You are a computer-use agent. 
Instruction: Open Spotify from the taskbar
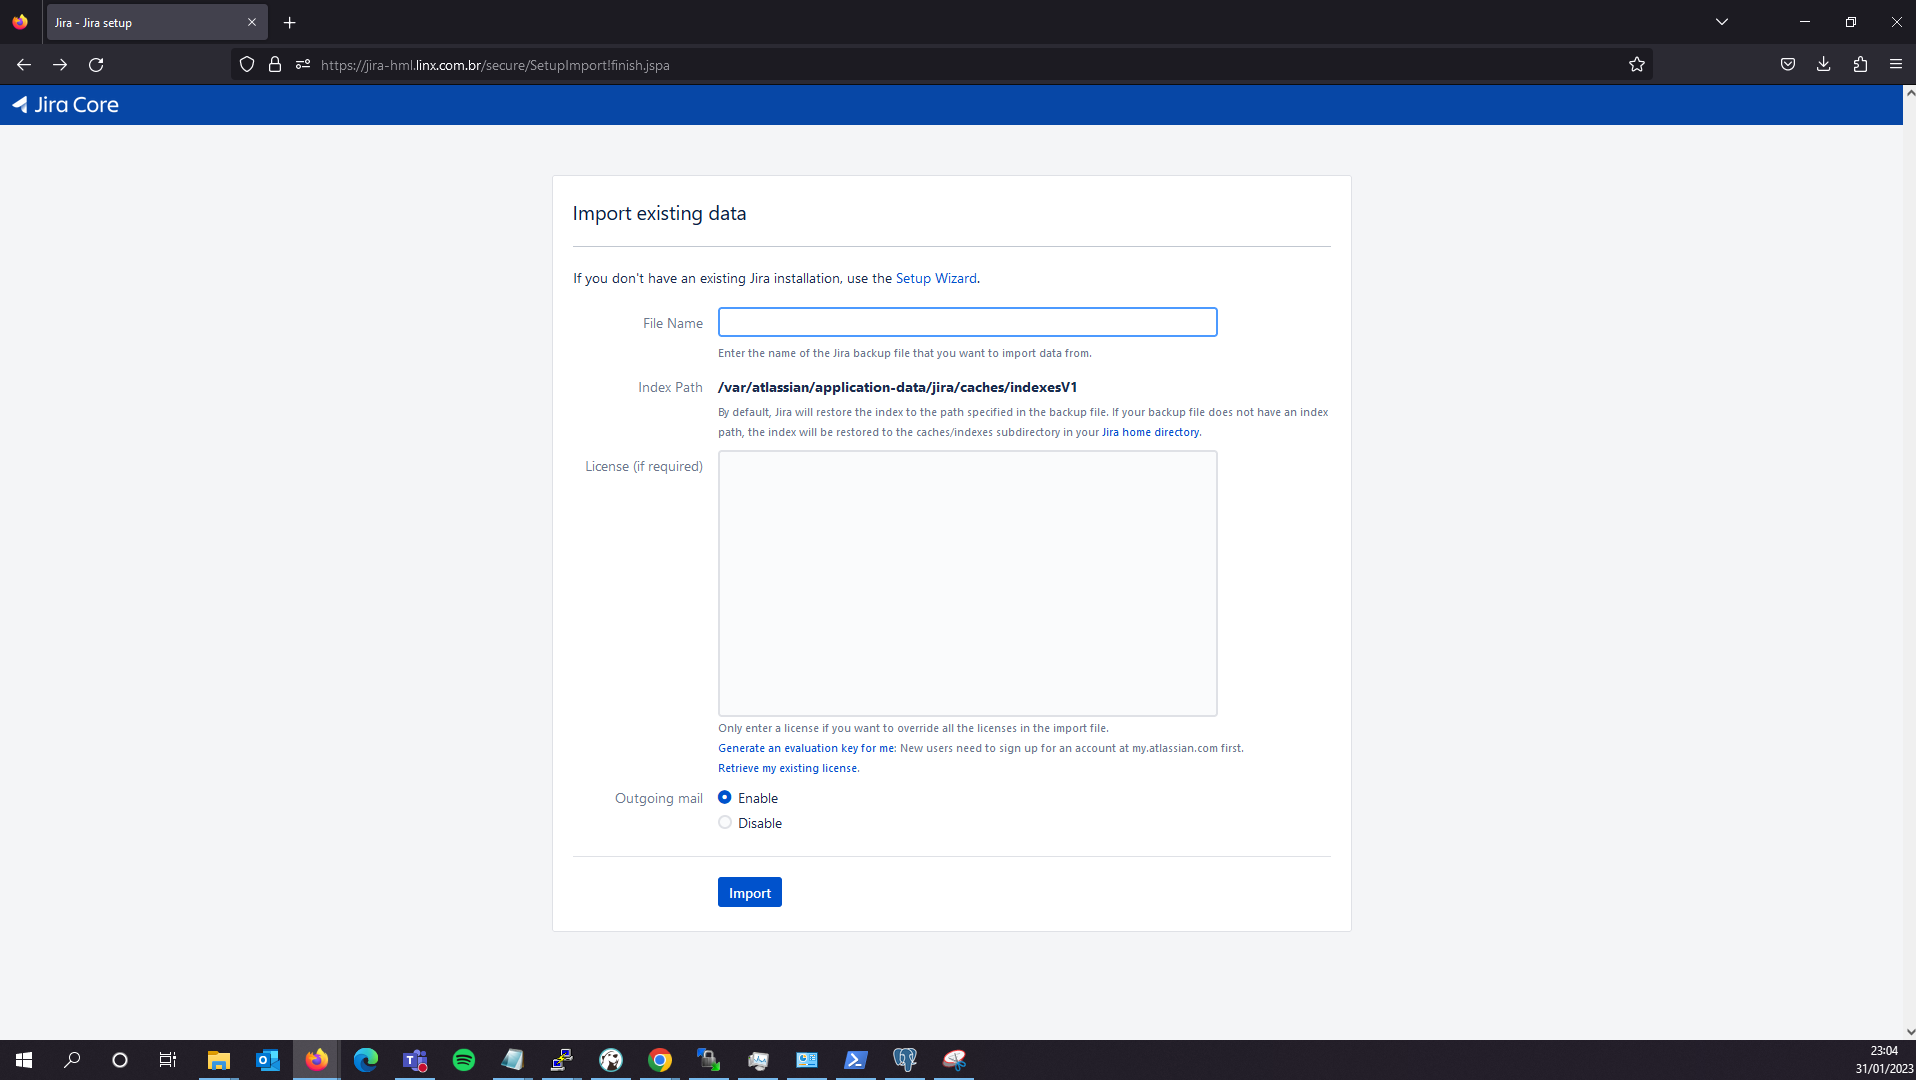coord(463,1060)
